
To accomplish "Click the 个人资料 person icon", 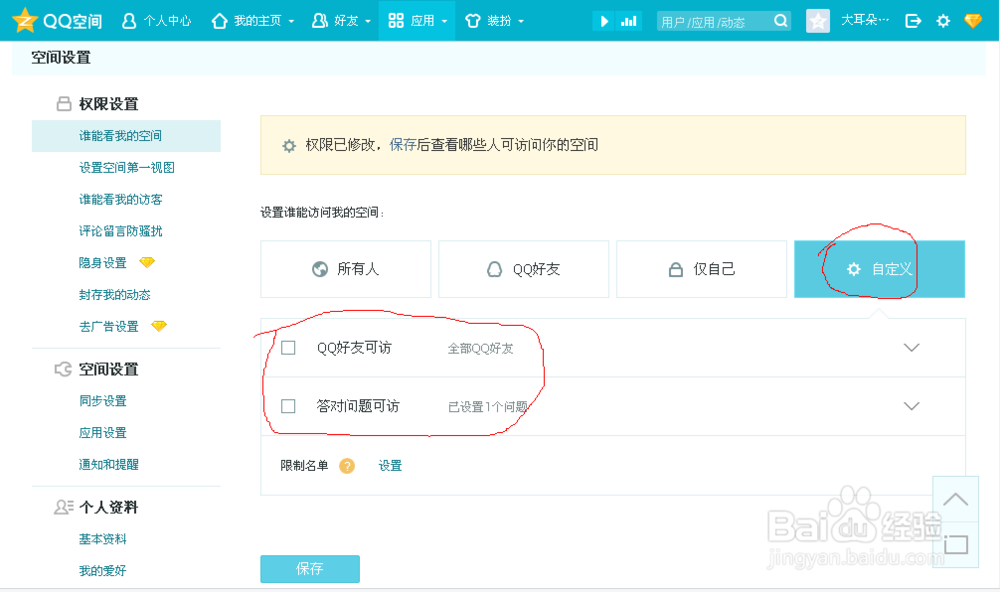I will (x=64, y=507).
